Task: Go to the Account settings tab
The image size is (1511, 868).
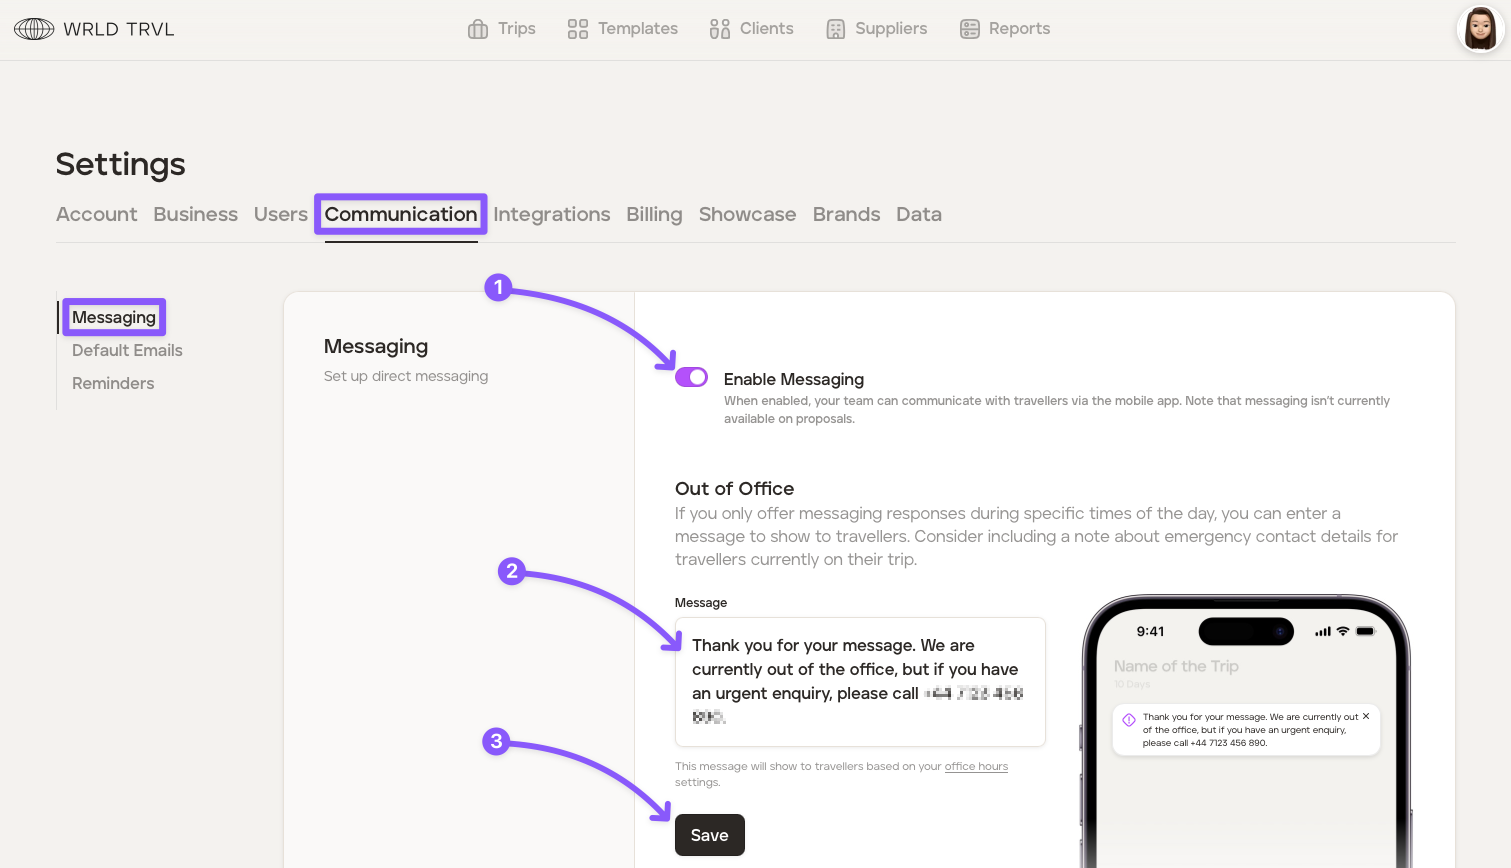Action: pyautogui.click(x=97, y=214)
